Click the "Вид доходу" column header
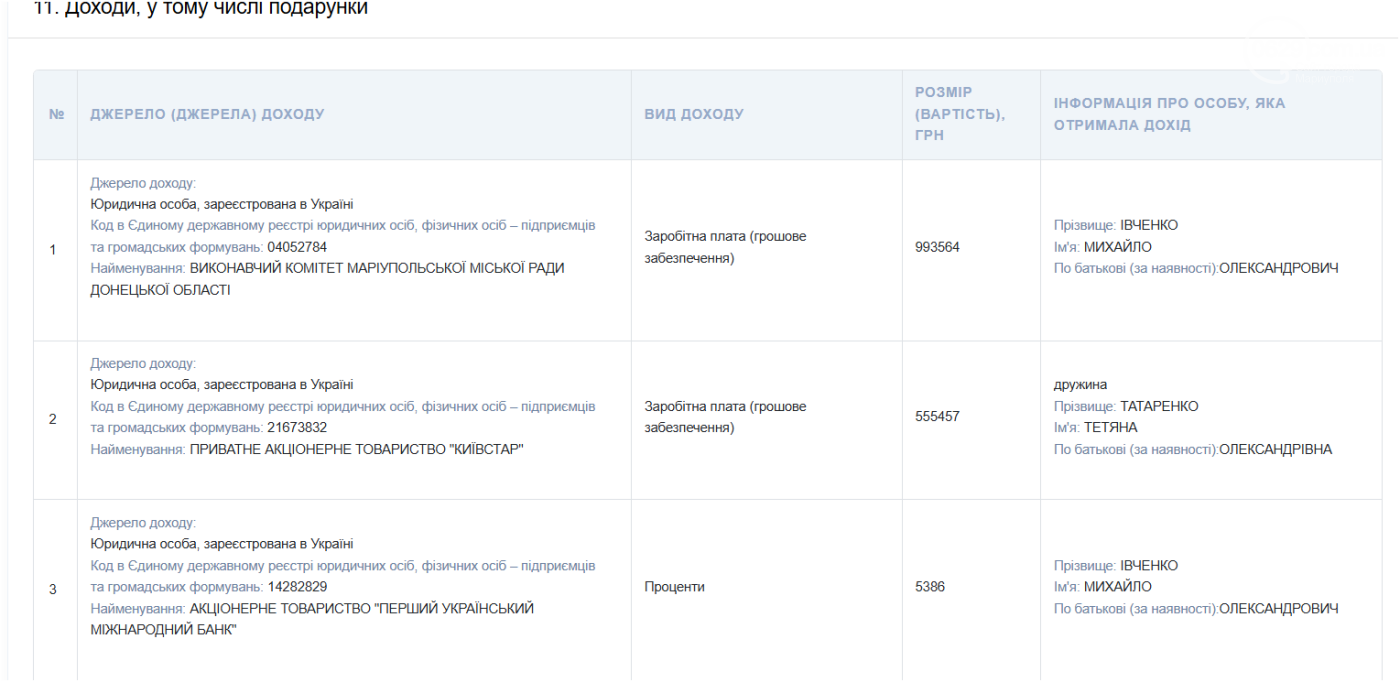The width and height of the screenshot is (1400, 682). coord(694,114)
